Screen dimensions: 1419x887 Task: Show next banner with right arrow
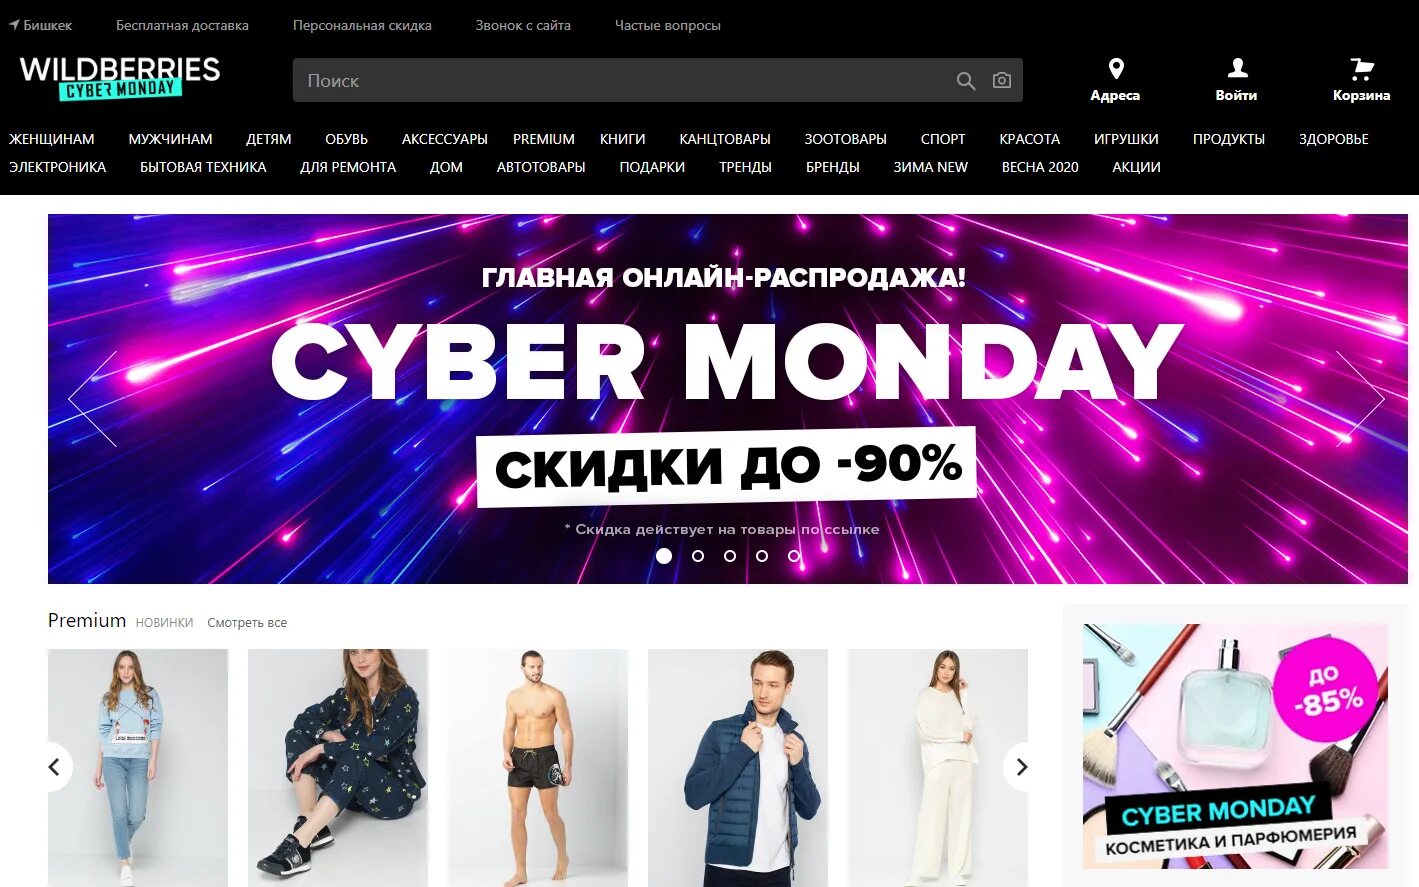point(1360,399)
